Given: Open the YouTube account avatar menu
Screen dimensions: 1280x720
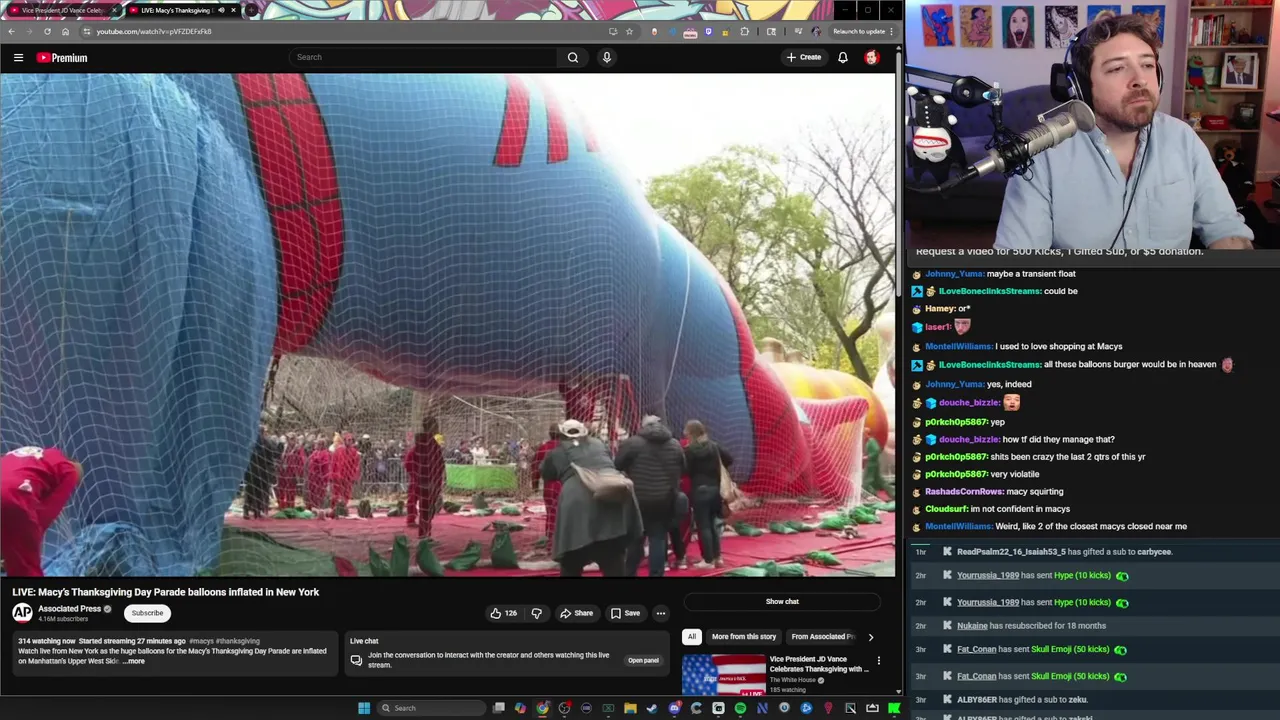Looking at the screenshot, I should (x=872, y=57).
